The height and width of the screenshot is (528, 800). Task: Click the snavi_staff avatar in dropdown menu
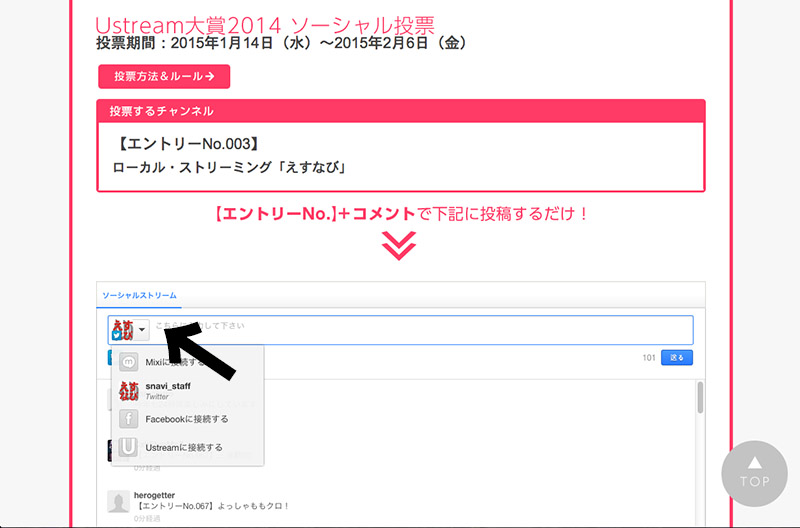pyautogui.click(x=129, y=391)
